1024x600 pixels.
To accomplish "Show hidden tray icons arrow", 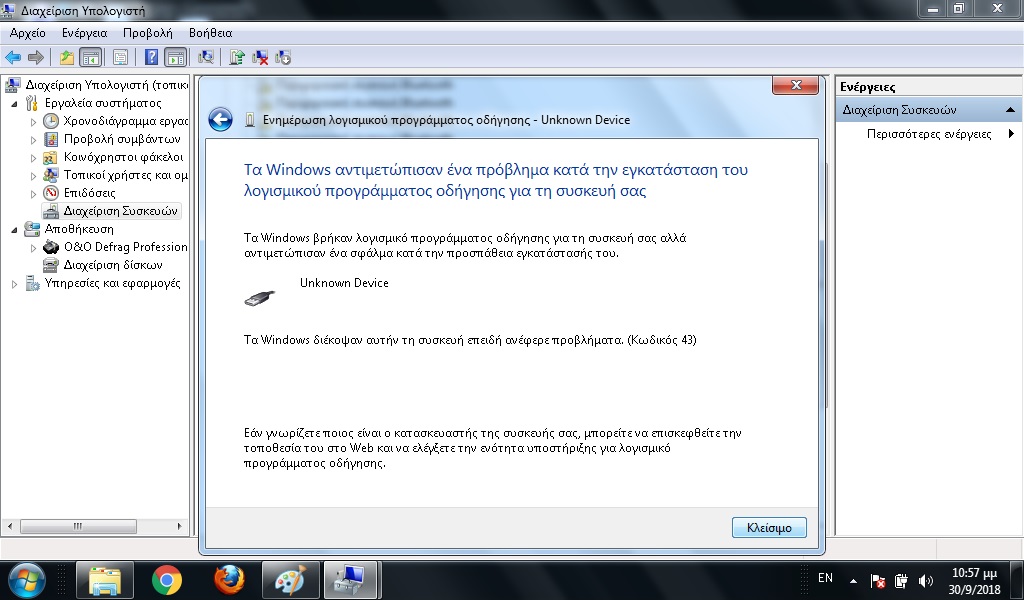I will [x=854, y=580].
